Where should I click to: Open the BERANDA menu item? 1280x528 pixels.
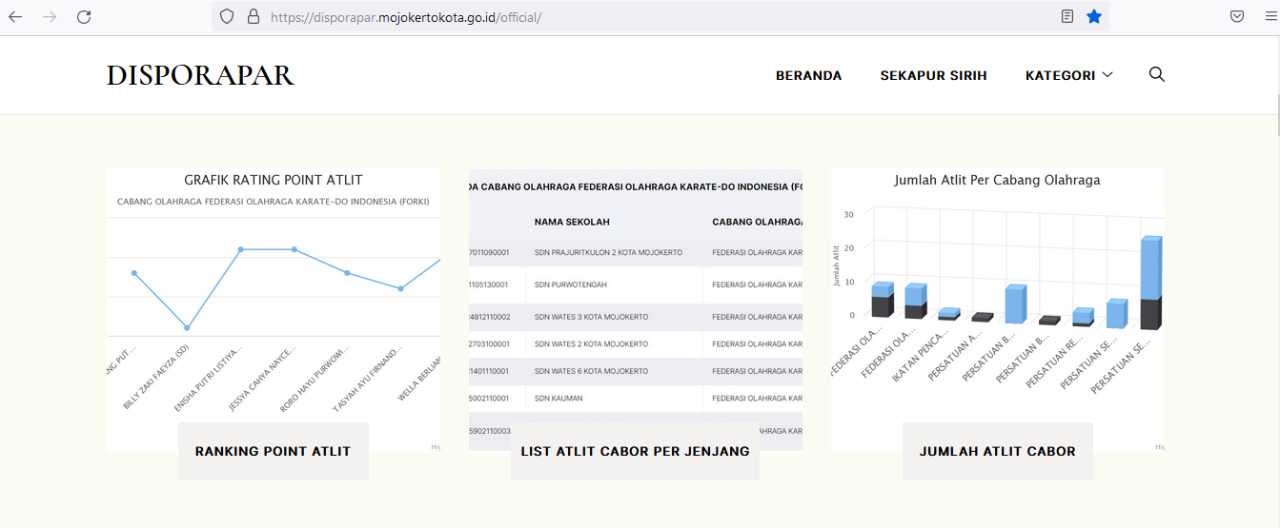[x=809, y=75]
